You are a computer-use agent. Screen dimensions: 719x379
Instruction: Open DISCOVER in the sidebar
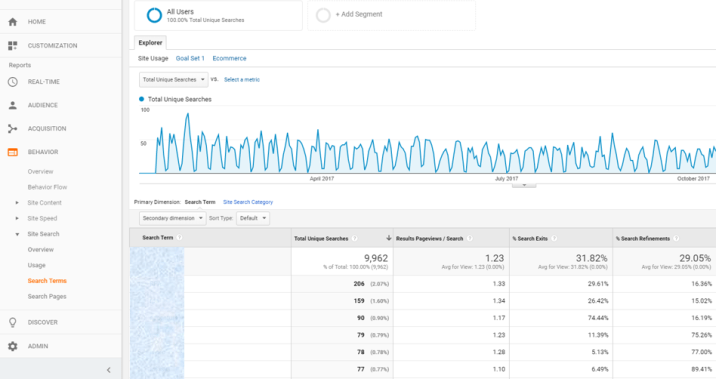43,322
